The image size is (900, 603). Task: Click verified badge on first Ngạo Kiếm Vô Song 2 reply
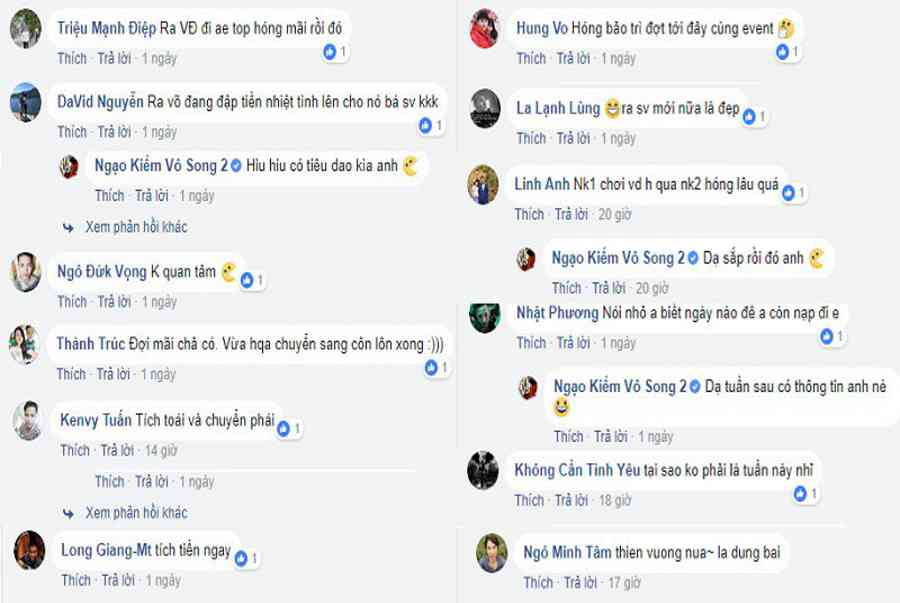pyautogui.click(x=236, y=166)
